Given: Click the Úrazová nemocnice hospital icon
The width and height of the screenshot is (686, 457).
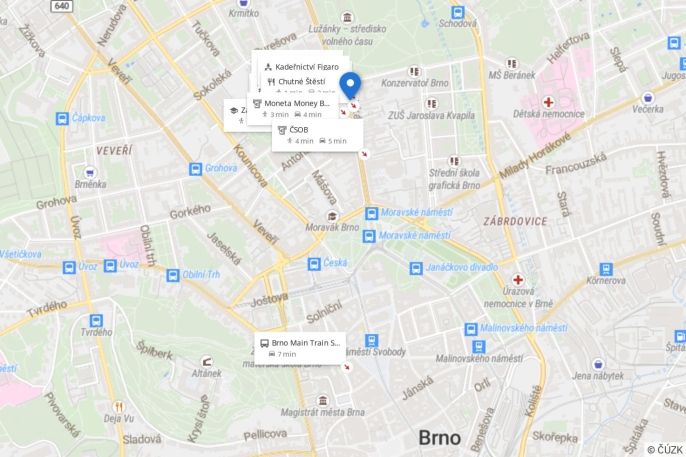Looking at the screenshot, I should tap(518, 279).
